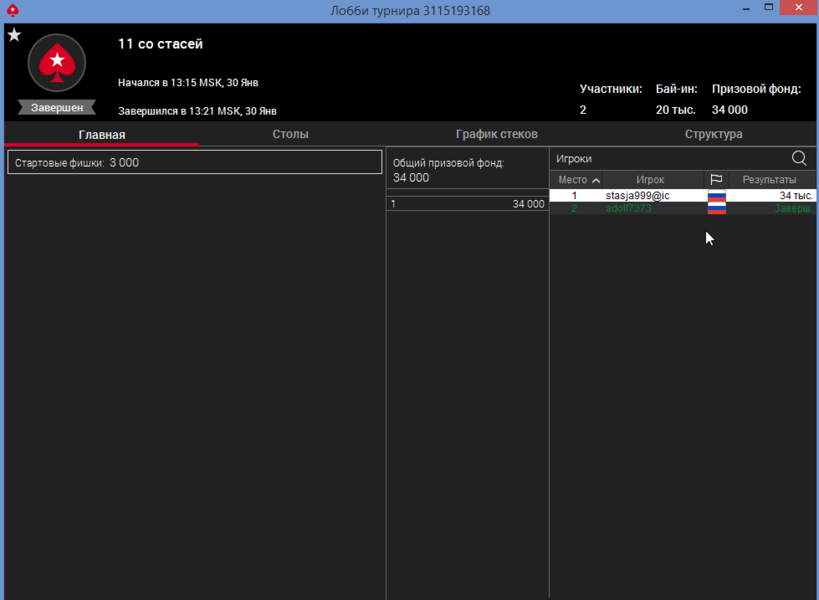Click the Стартовые фишки field
This screenshot has height=600, width=819.
[195, 162]
